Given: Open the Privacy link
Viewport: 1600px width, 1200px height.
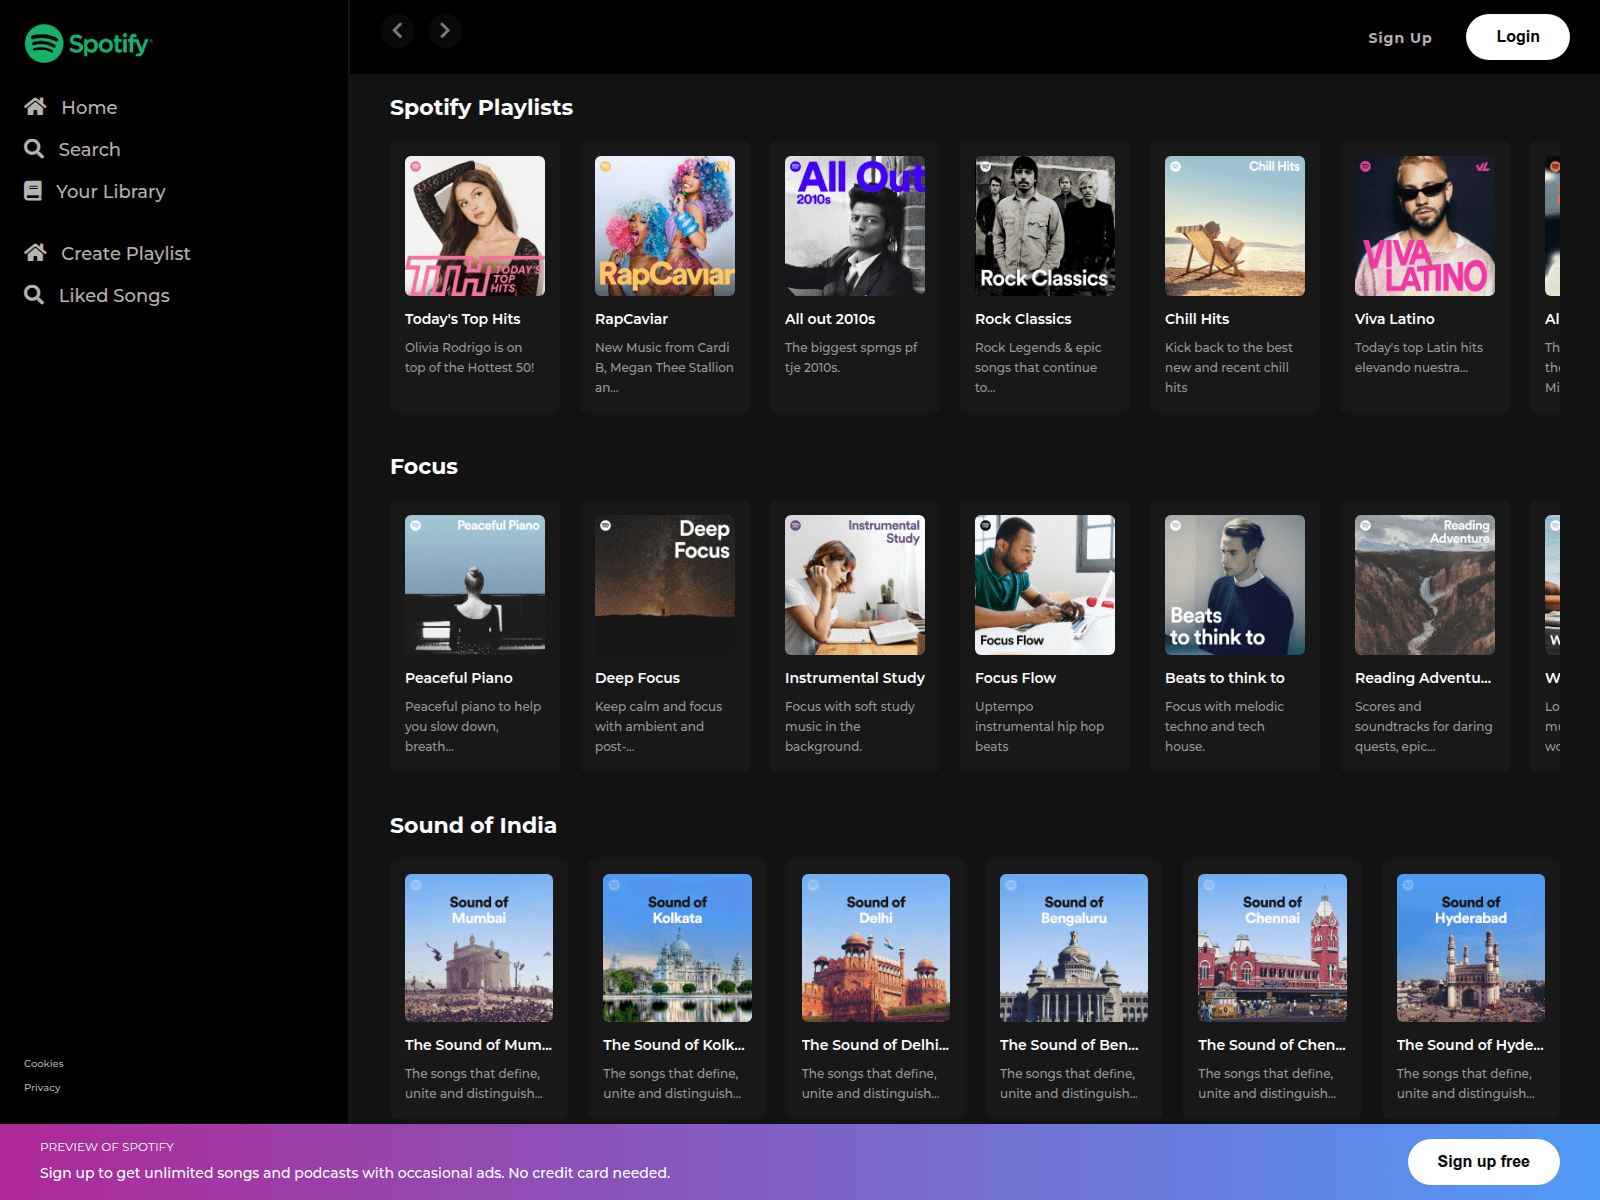Looking at the screenshot, I should coord(42,1088).
